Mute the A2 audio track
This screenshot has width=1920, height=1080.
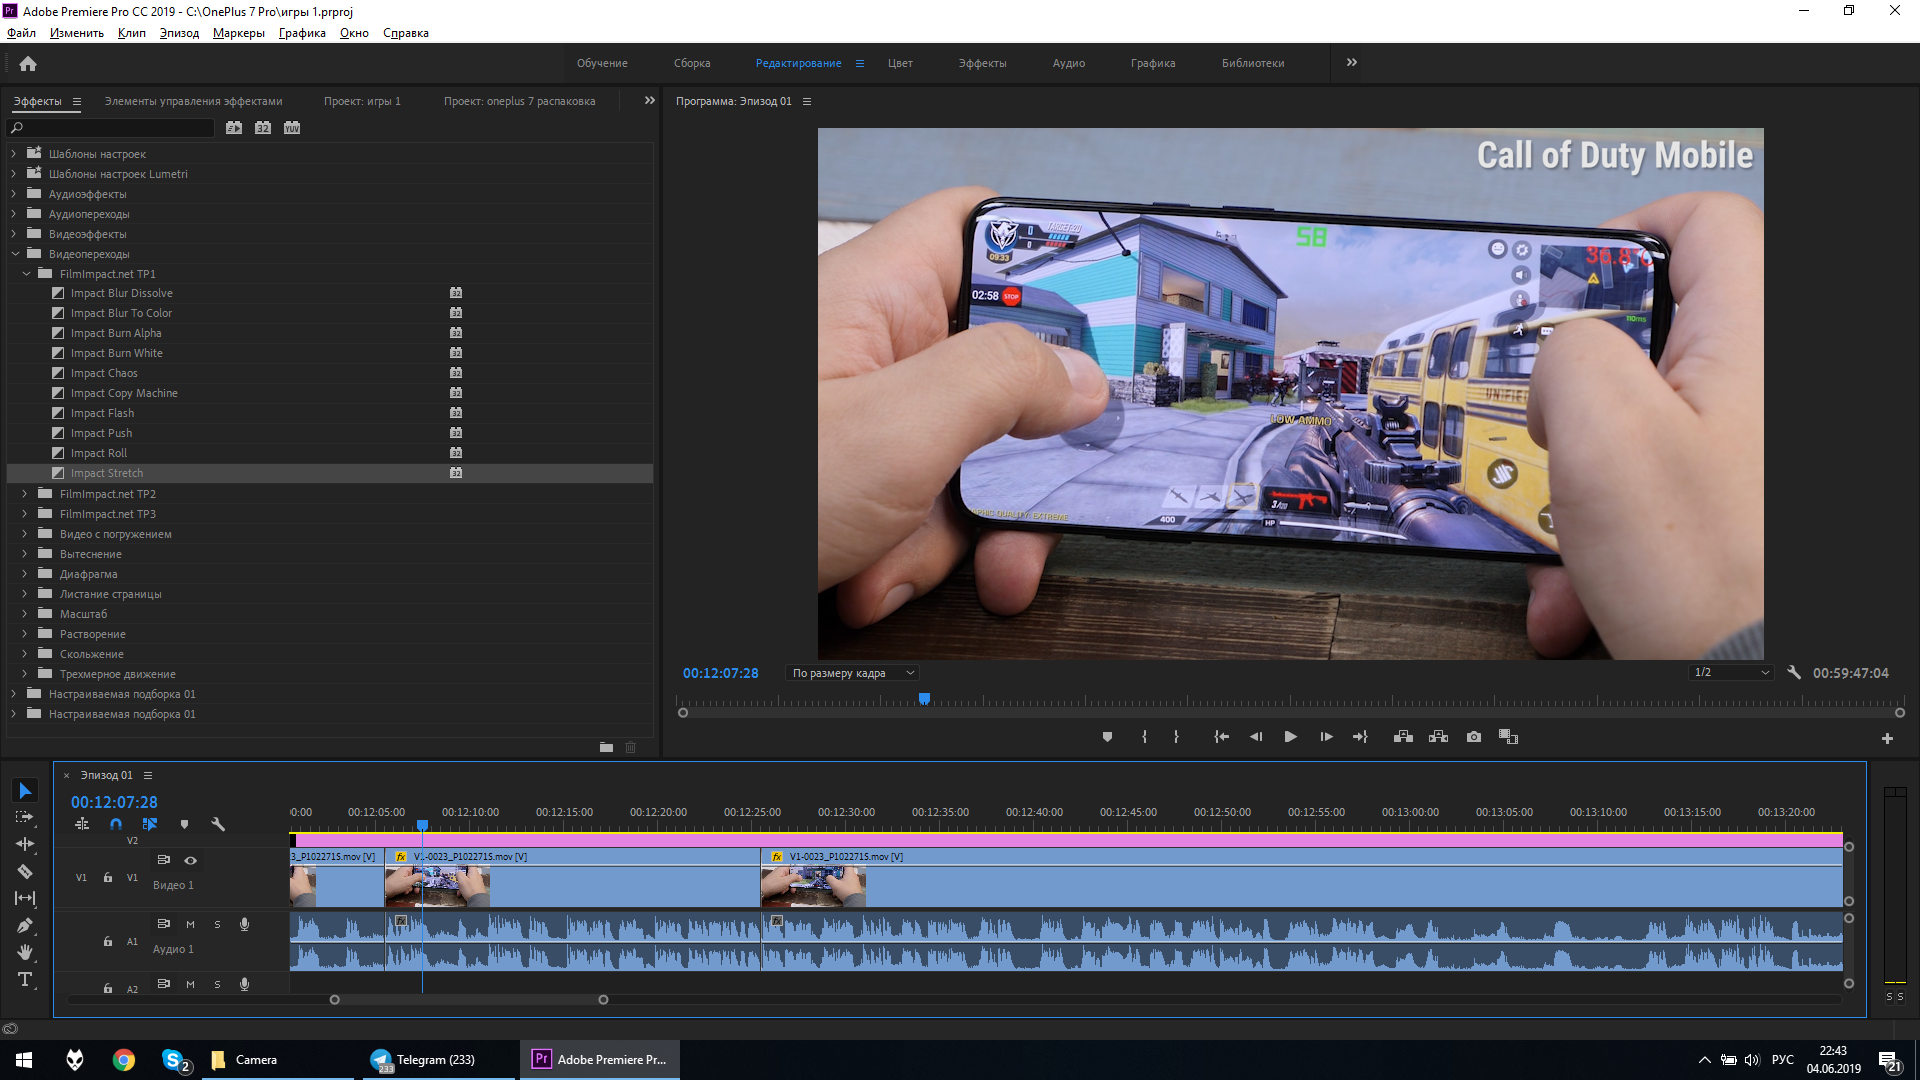point(190,984)
